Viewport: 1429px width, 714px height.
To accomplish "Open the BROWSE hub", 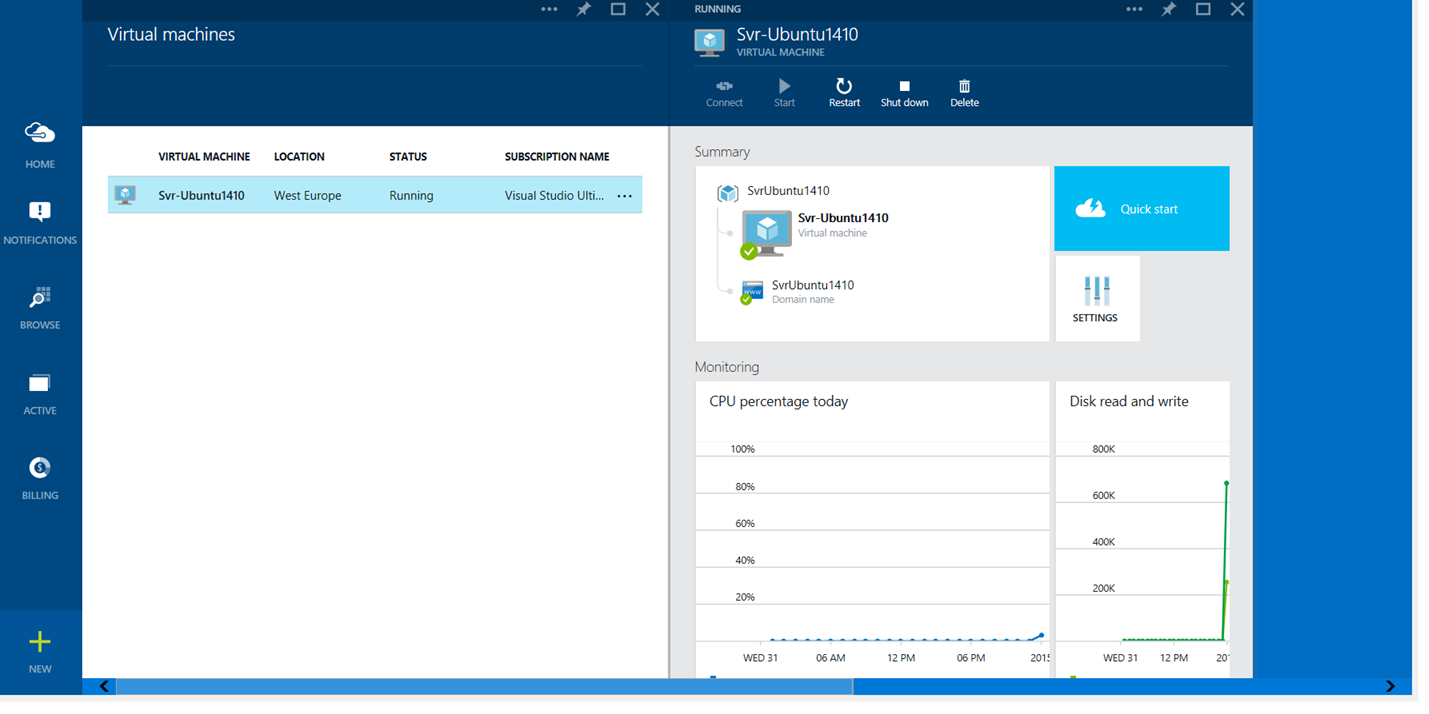I will (40, 308).
